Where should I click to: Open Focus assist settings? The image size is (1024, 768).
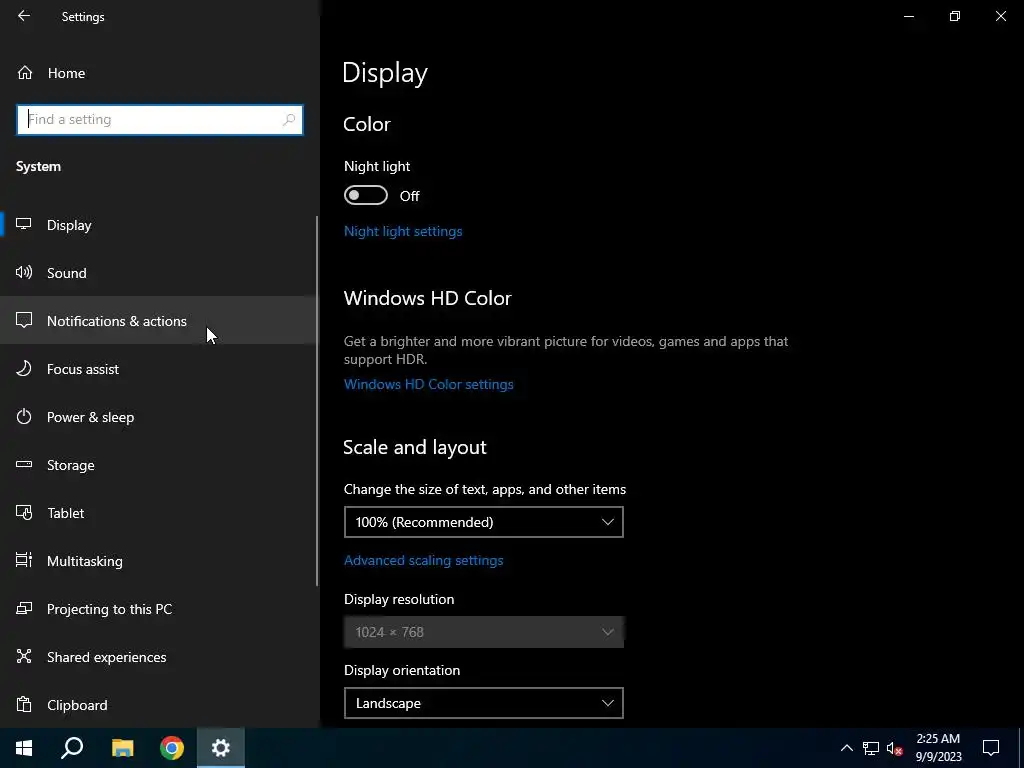[x=159, y=369]
